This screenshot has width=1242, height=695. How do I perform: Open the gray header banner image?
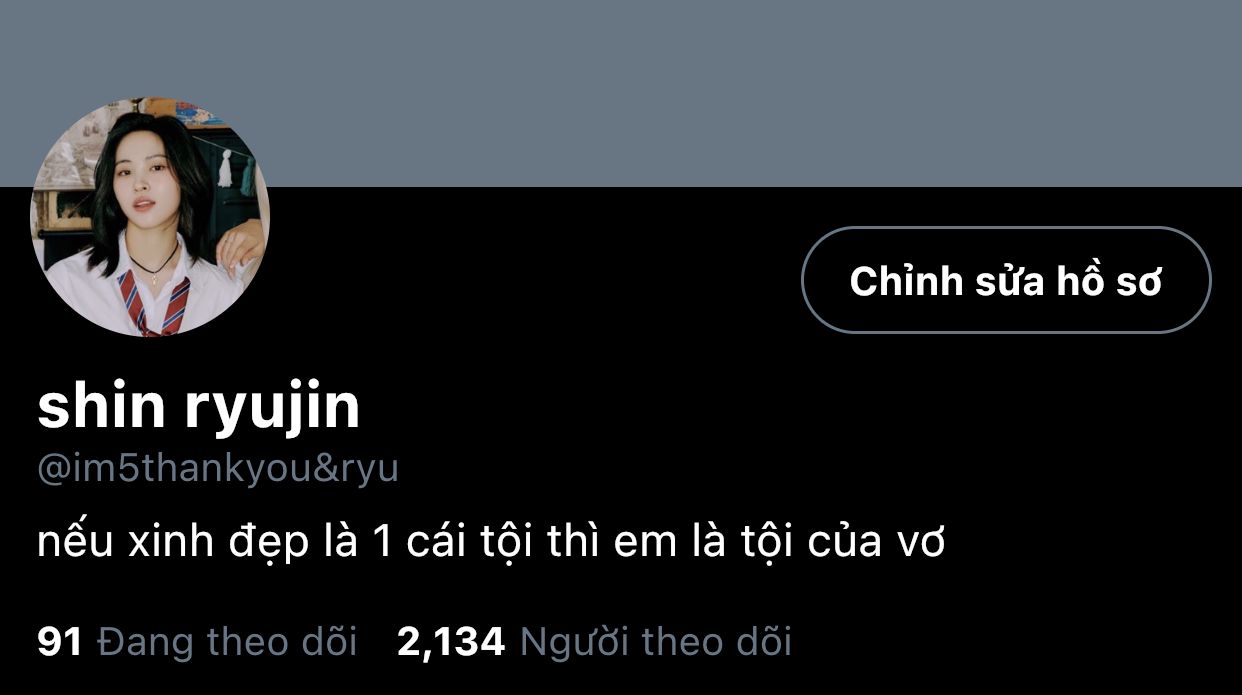[x=621, y=93]
